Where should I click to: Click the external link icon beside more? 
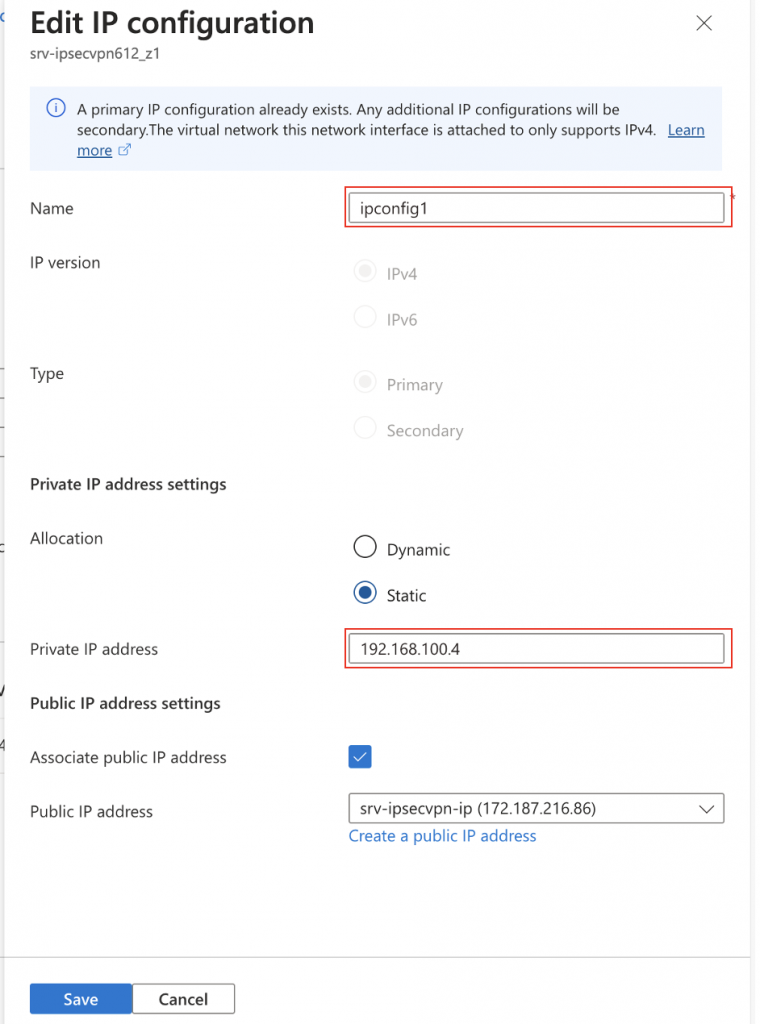(124, 150)
